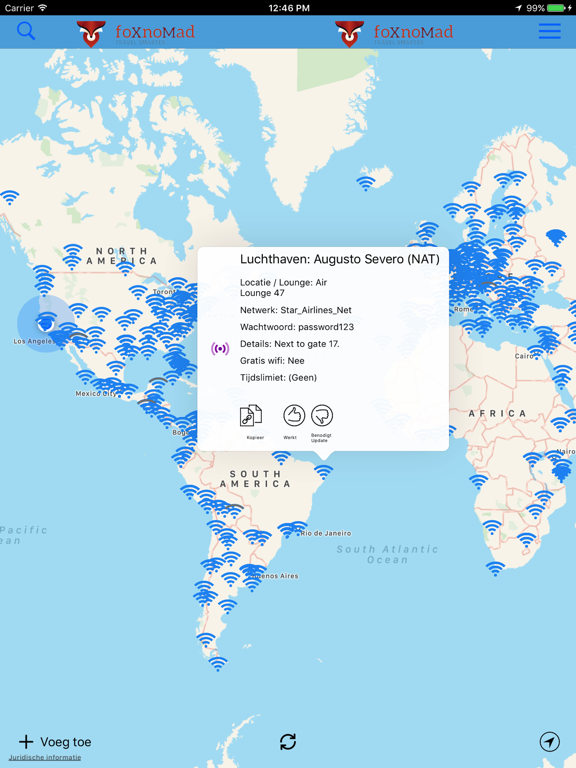Screen dimensions: 576x768
Task: Tap the 12:46 PM clock in the status bar
Action: click(x=289, y=8)
